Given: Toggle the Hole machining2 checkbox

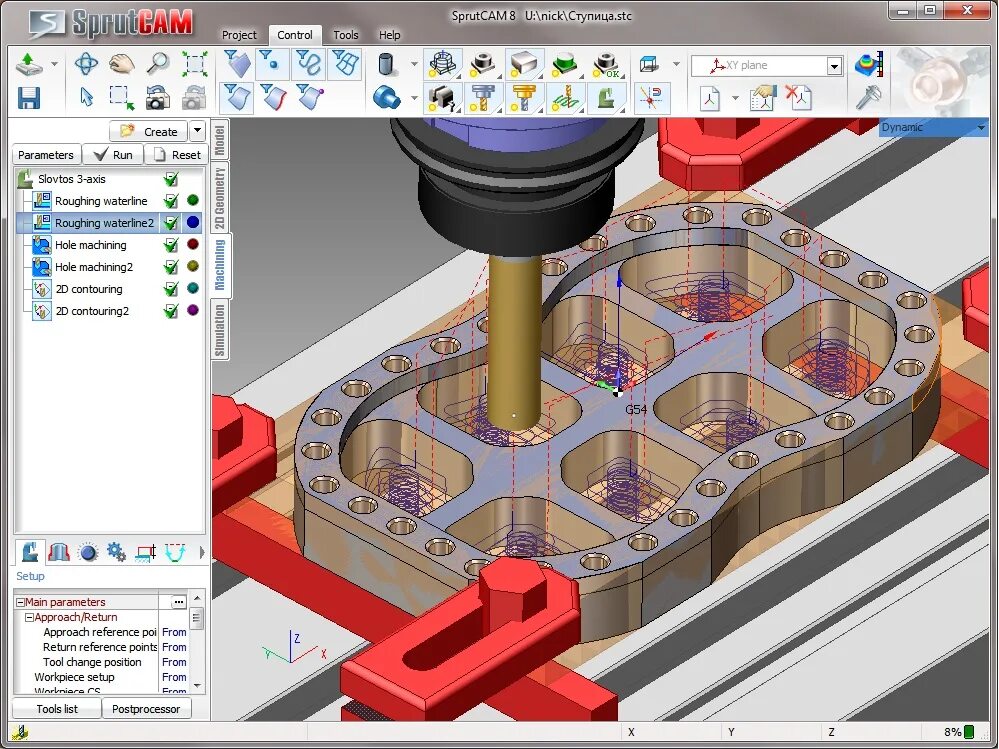Looking at the screenshot, I should (x=171, y=267).
